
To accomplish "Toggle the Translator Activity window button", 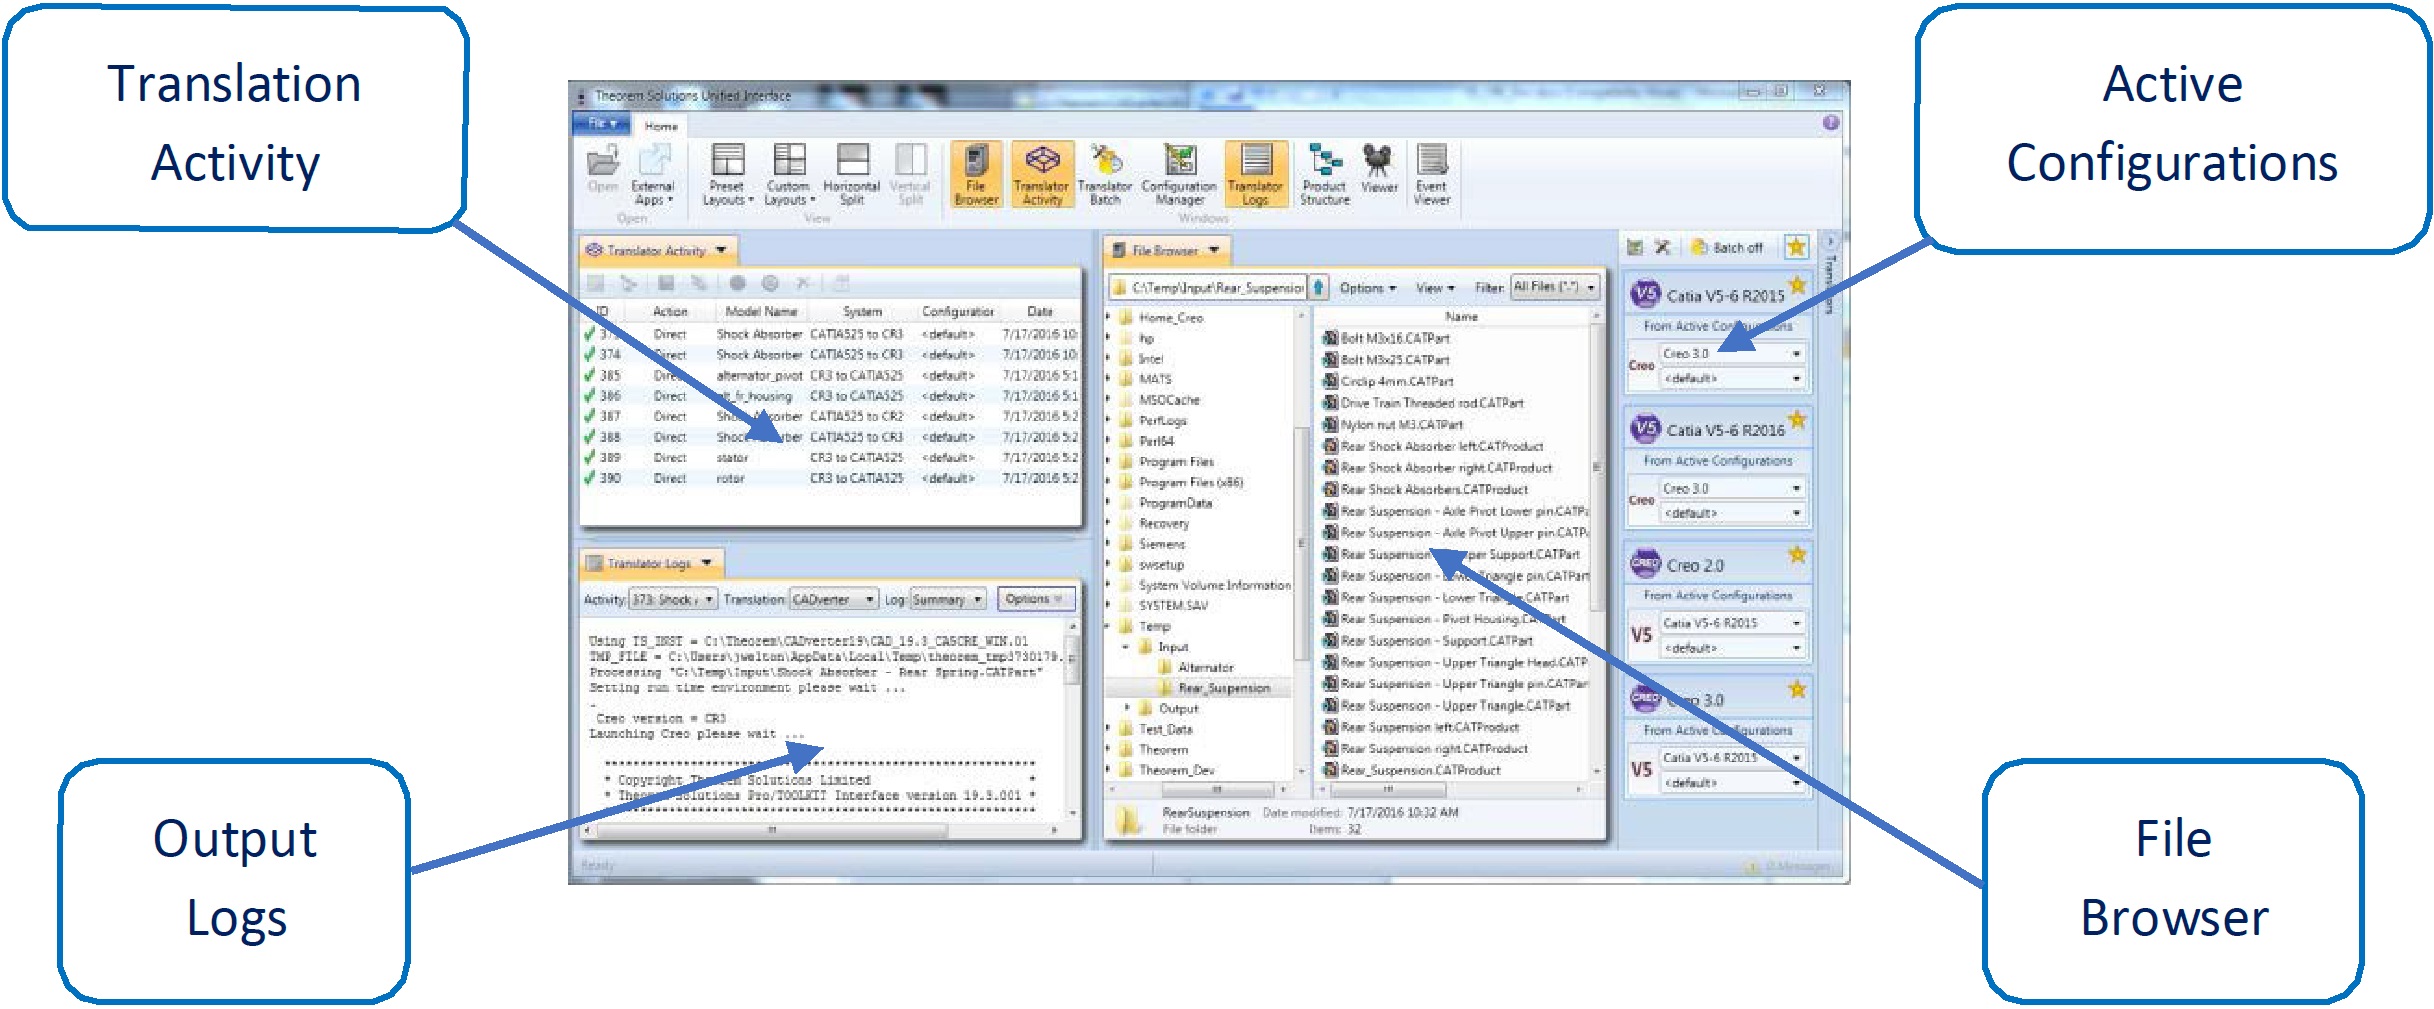I will (x=1042, y=174).
